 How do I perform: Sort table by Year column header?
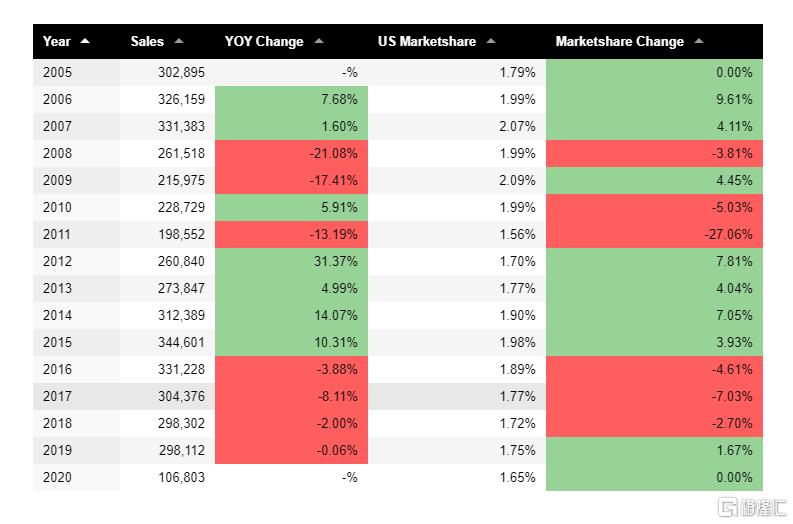pos(57,41)
